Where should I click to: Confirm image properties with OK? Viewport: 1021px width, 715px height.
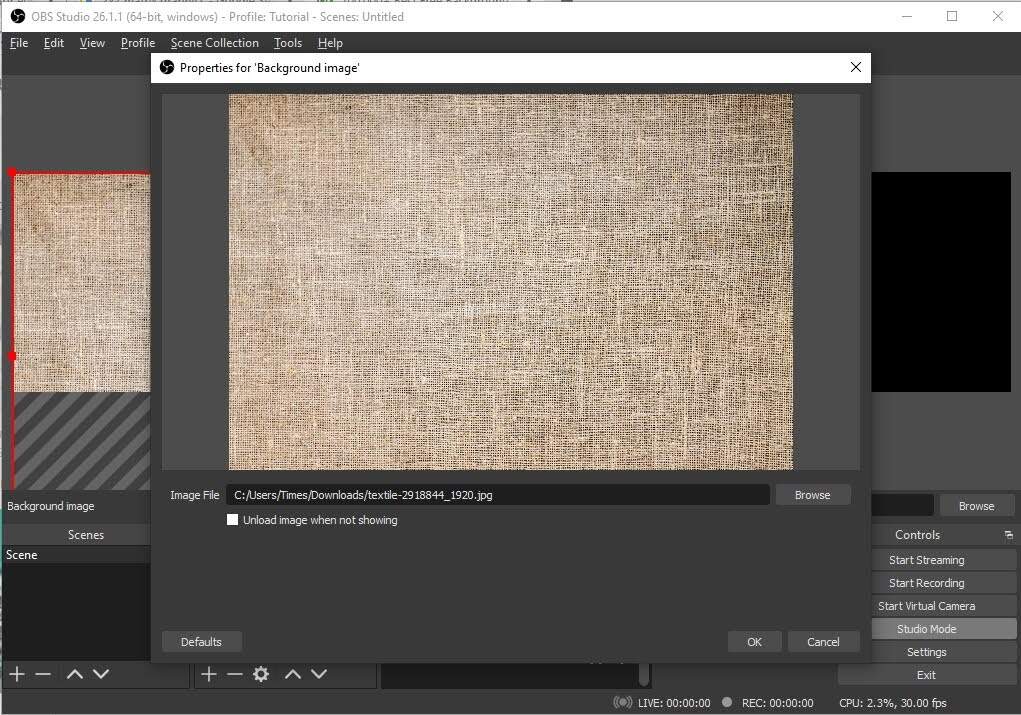tap(754, 641)
